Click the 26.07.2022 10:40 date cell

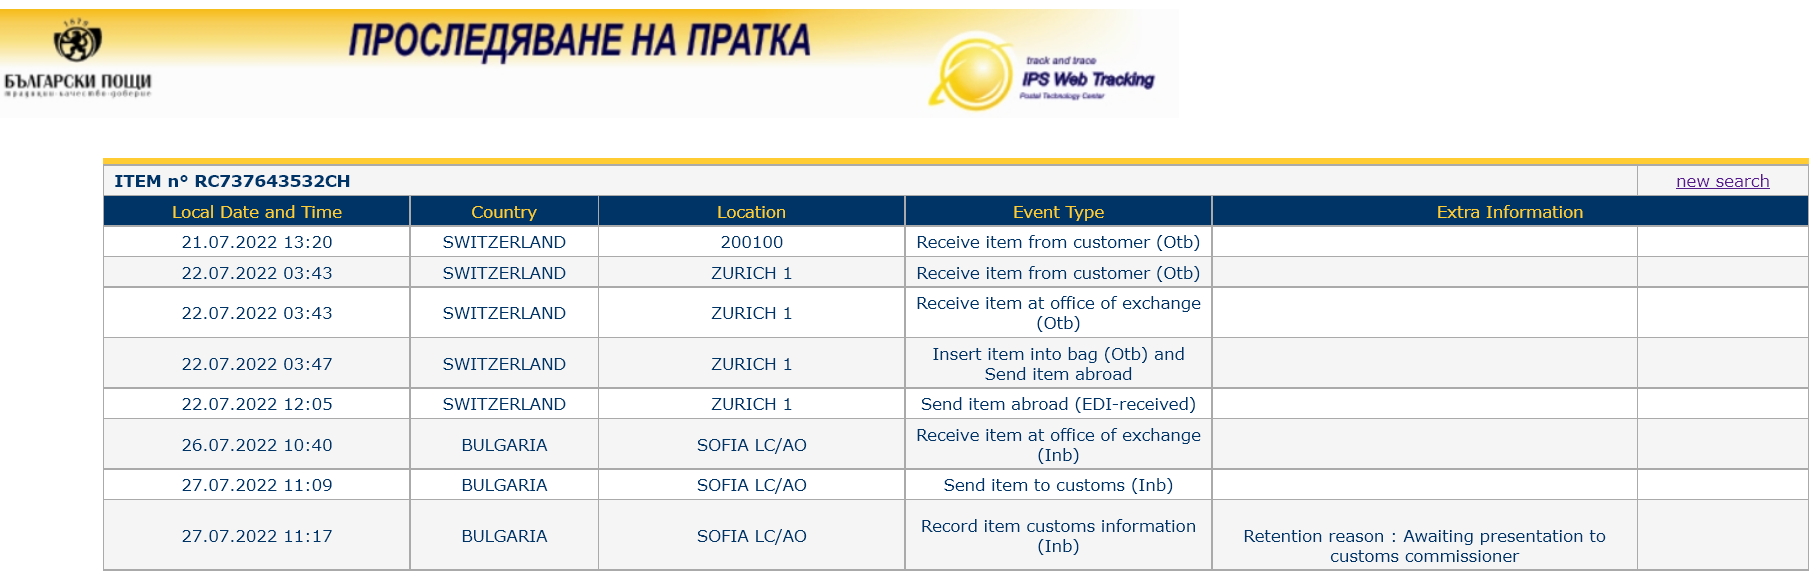click(x=257, y=445)
